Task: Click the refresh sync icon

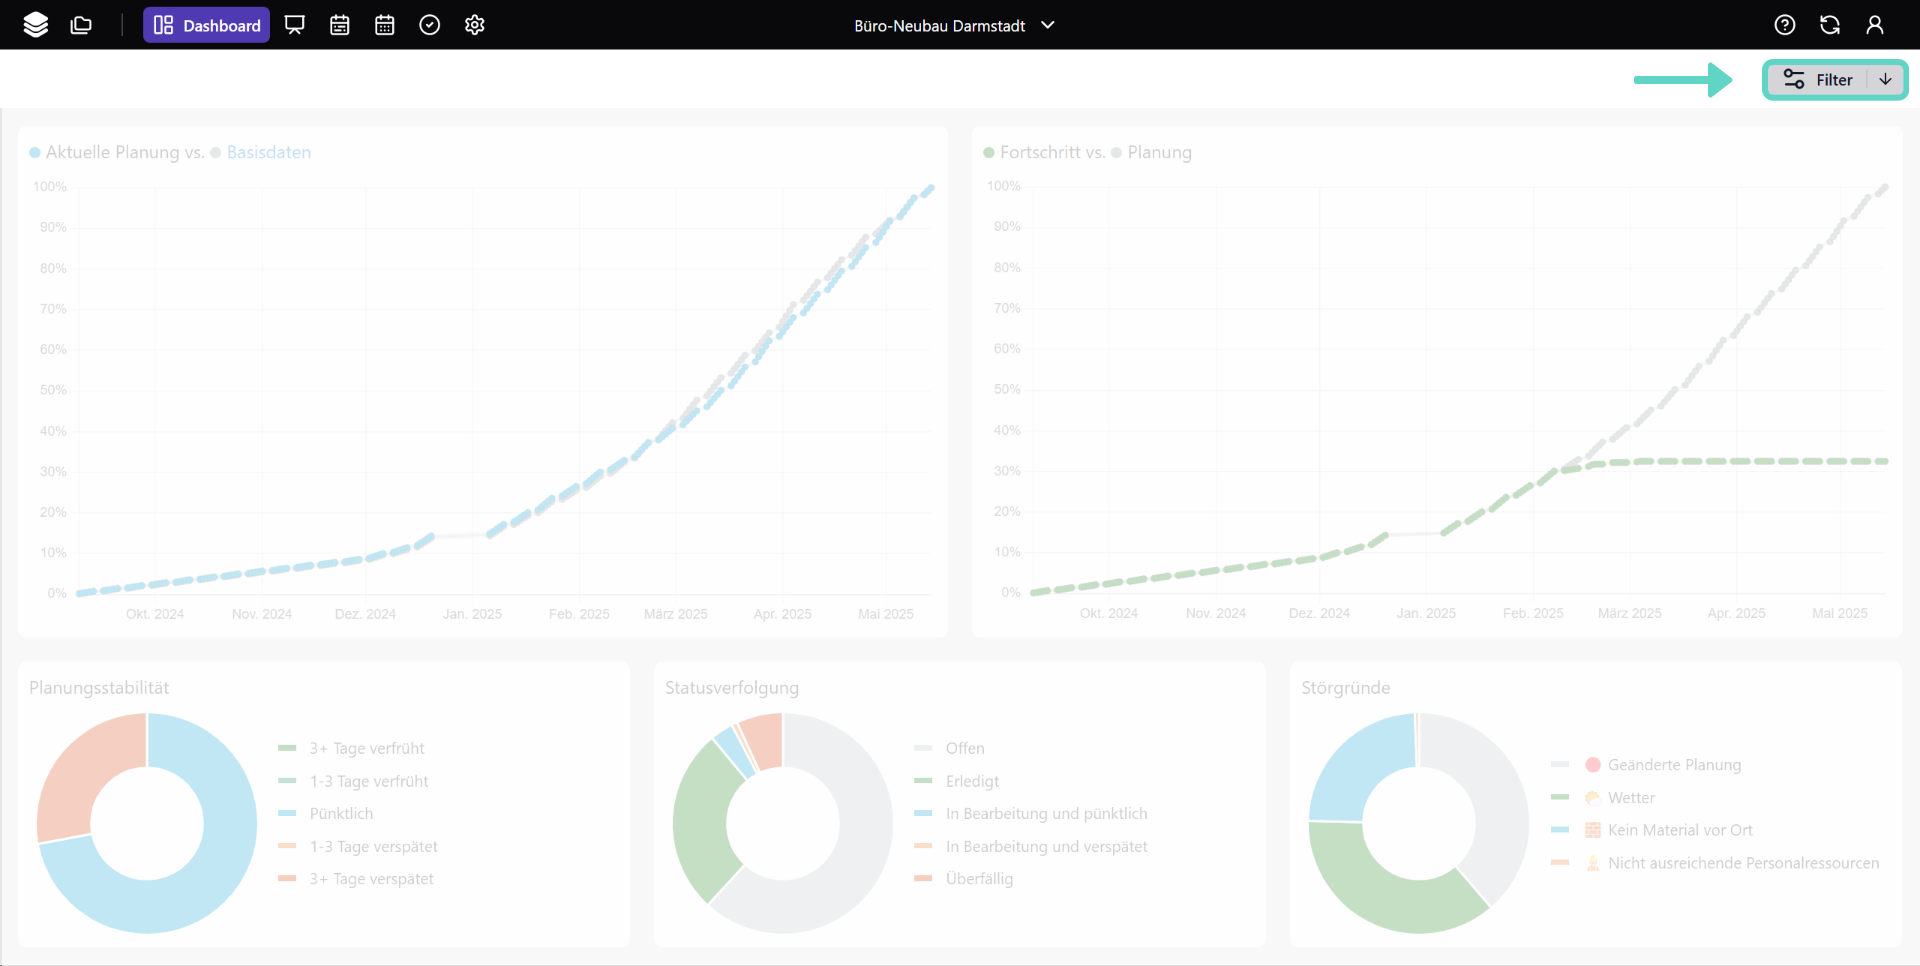Action: pos(1830,25)
